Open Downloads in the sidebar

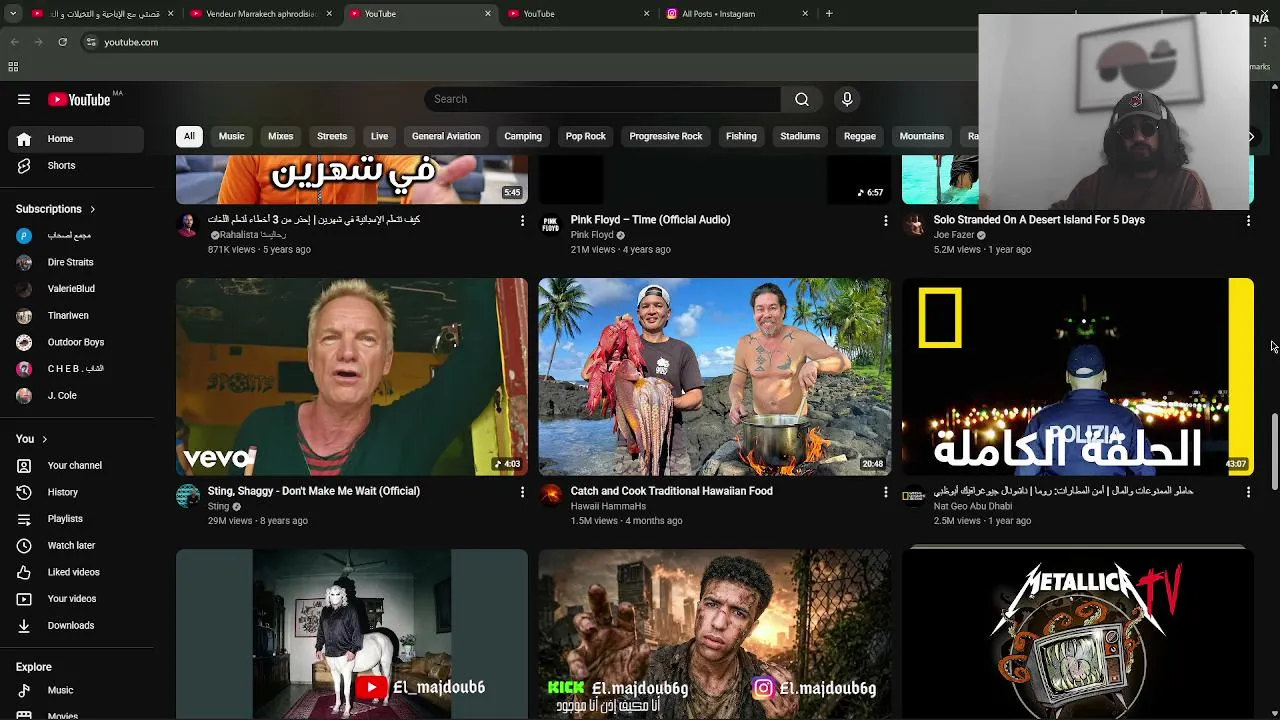pyautogui.click(x=76, y=625)
